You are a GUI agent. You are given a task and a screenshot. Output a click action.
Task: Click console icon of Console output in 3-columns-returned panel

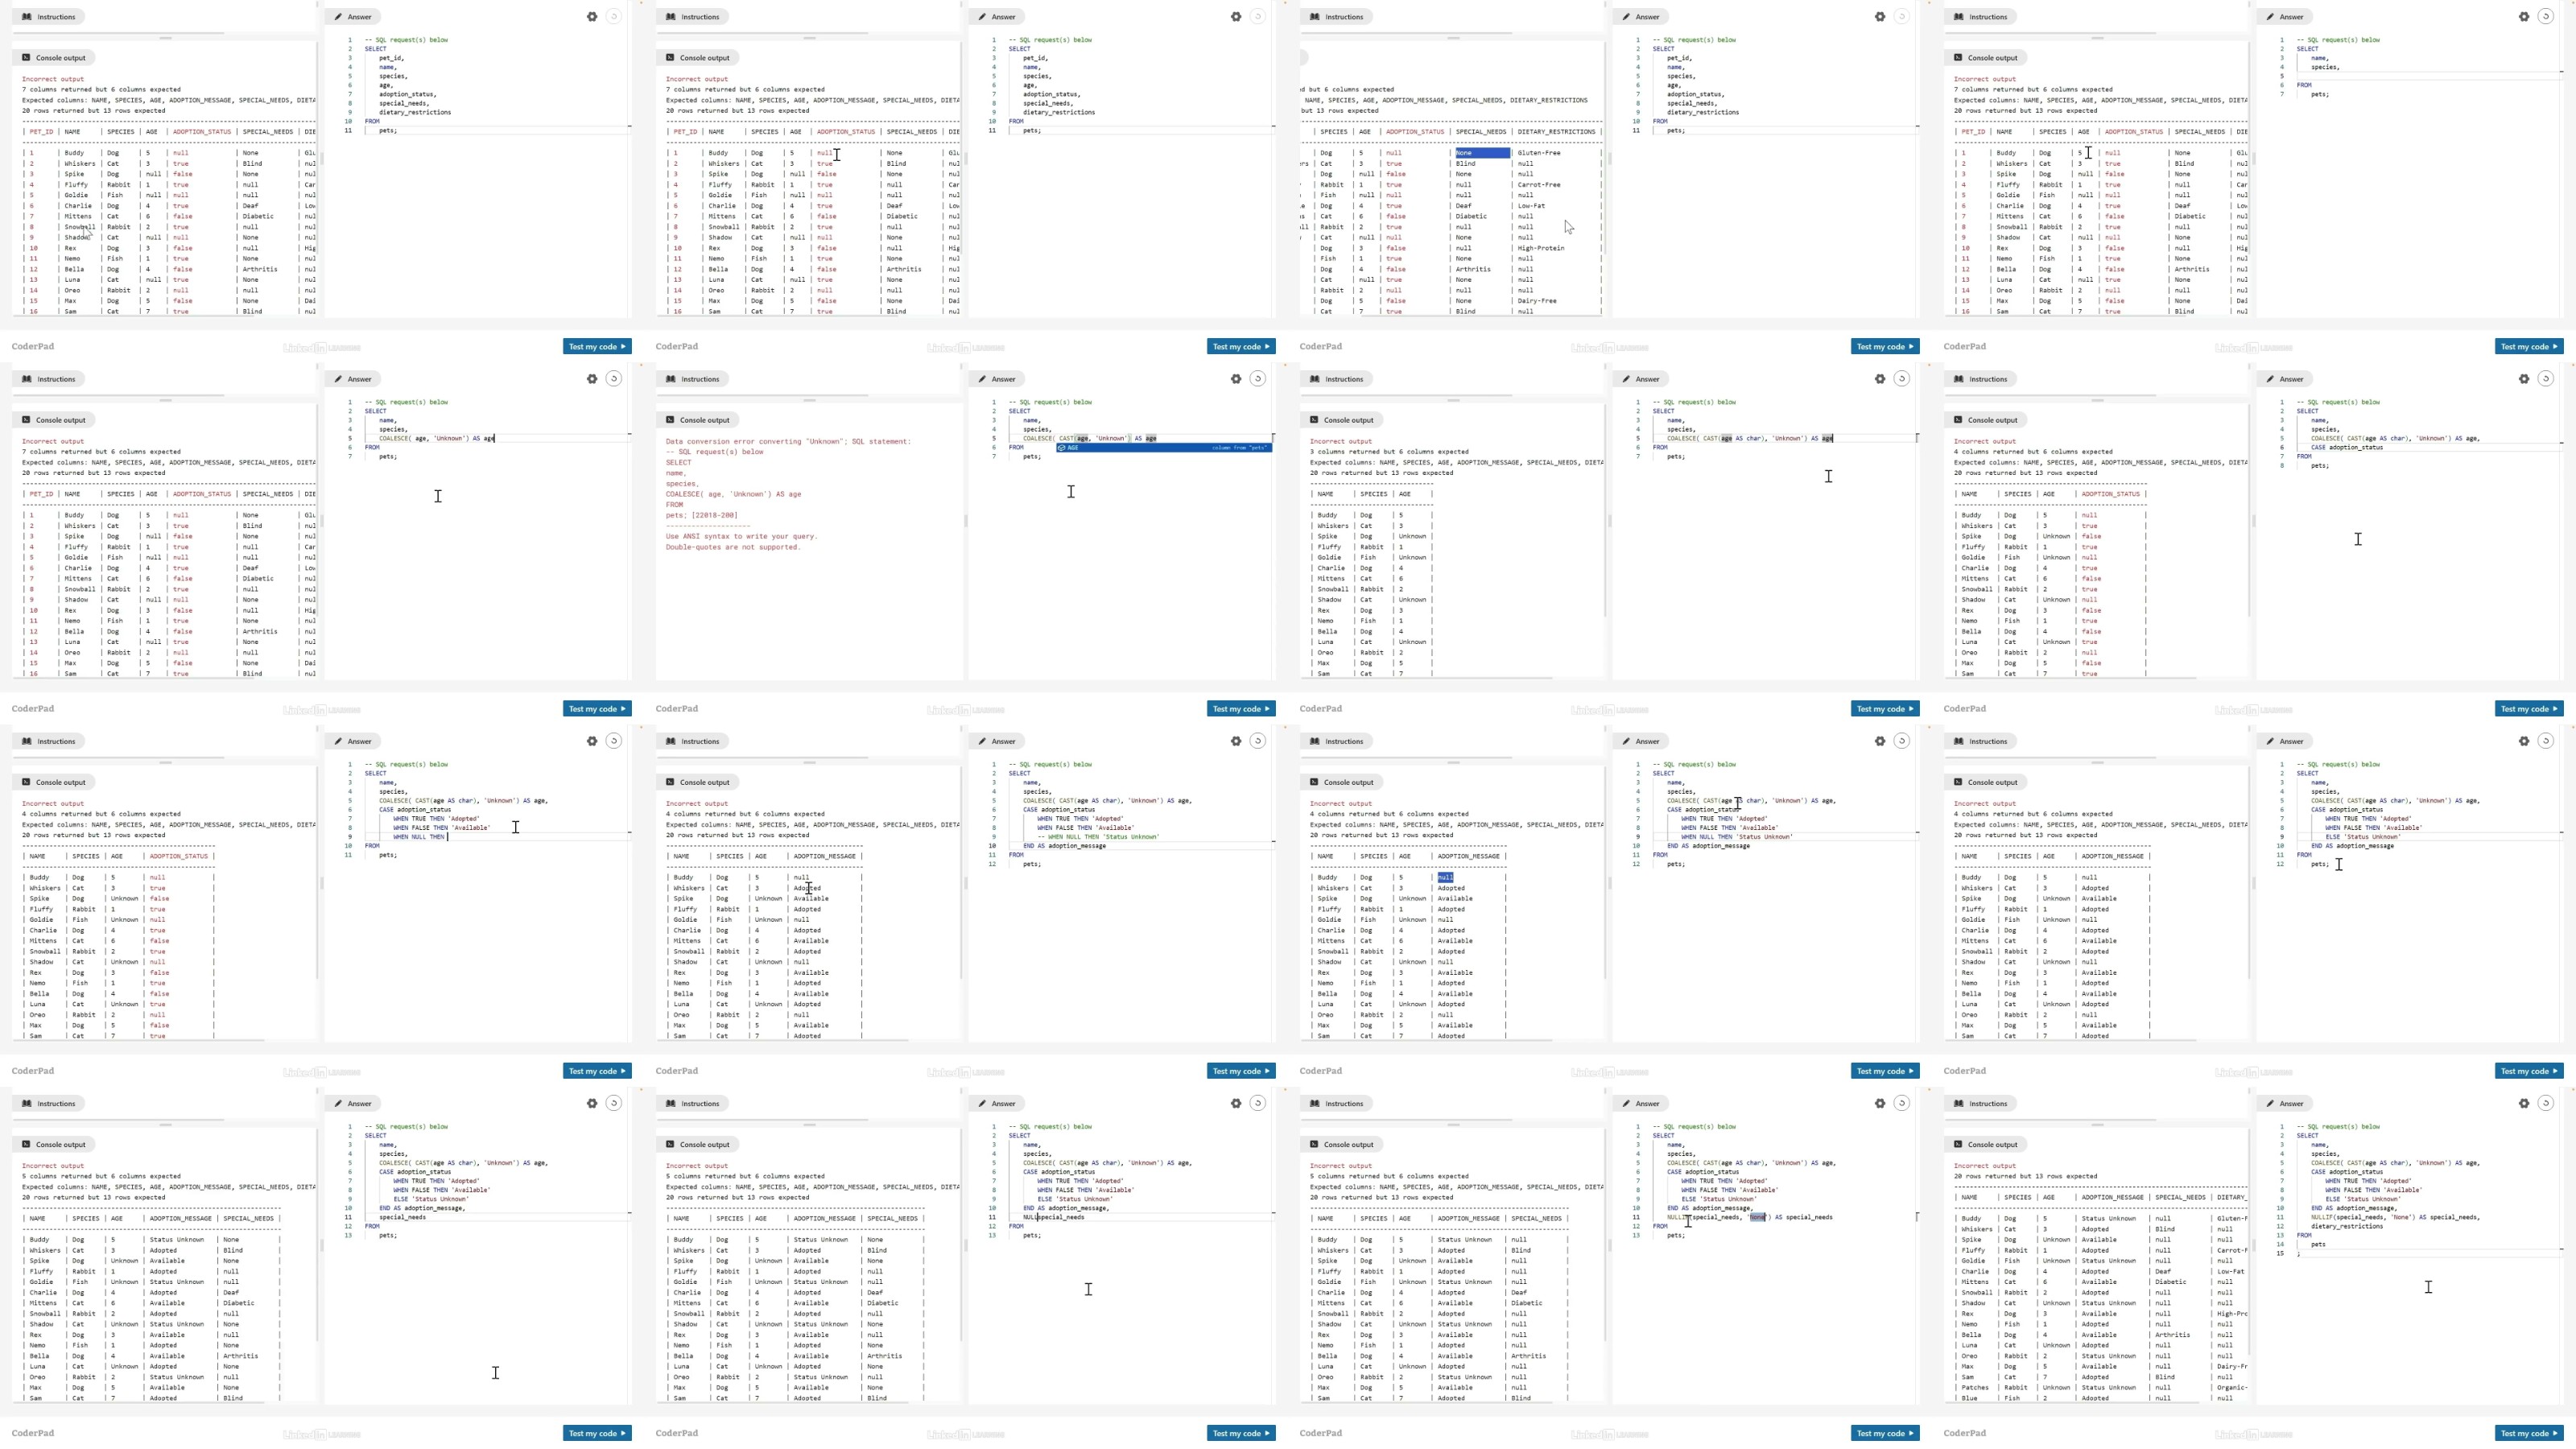1314,420
